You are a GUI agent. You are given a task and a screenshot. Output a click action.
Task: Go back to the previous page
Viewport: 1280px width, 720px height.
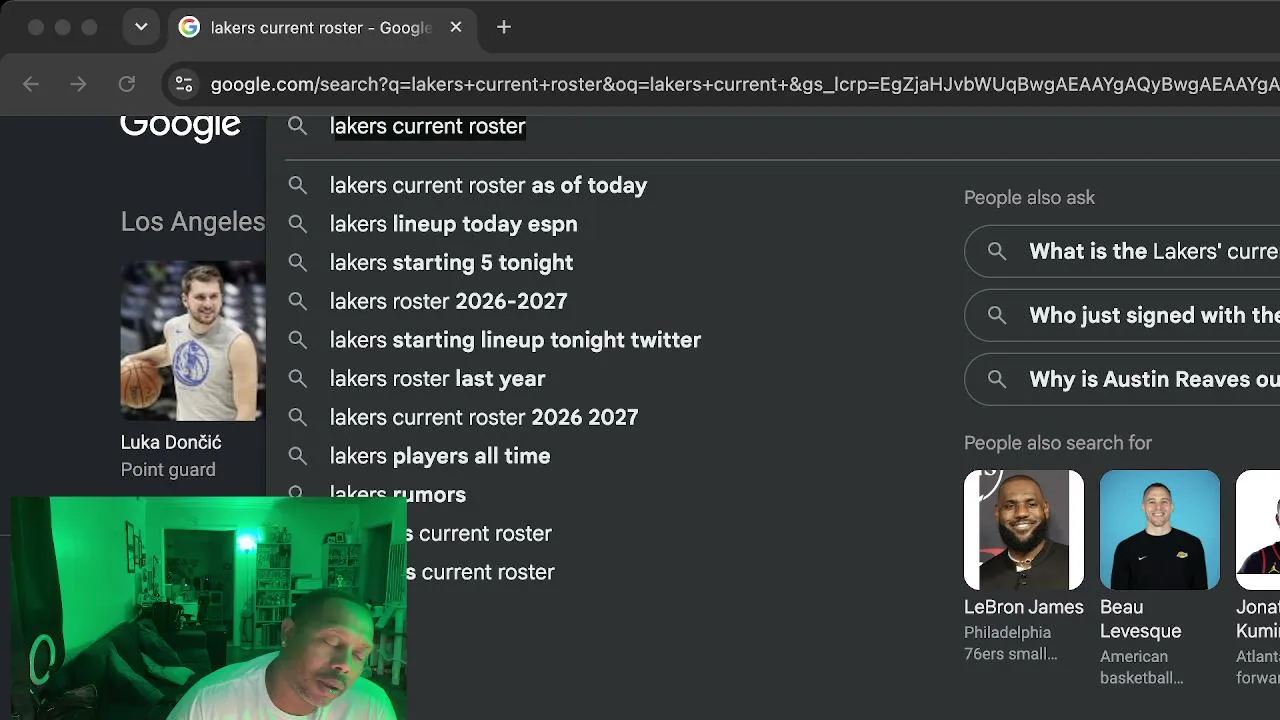point(31,84)
